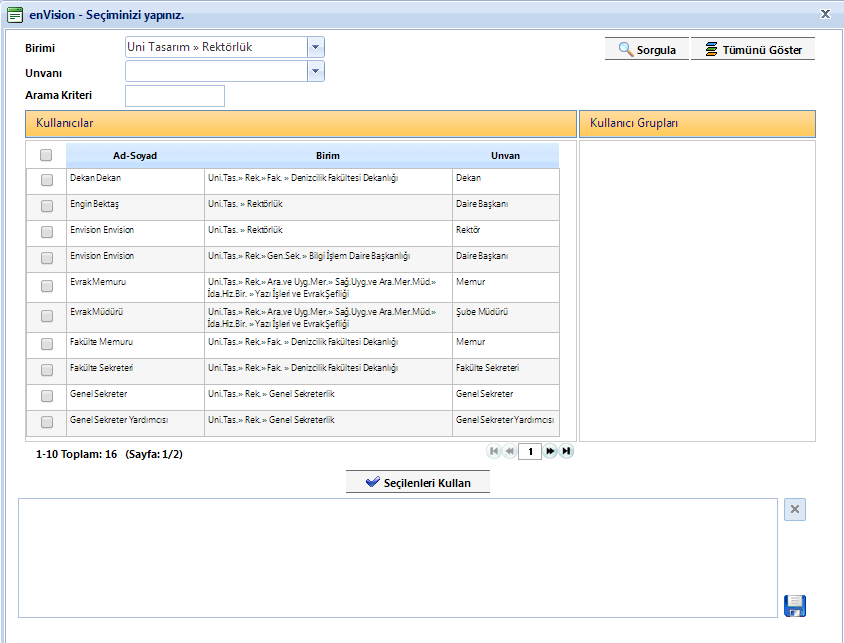Click the enVision window title icon
Image resolution: width=844 pixels, height=643 pixels.
pyautogui.click(x=15, y=15)
